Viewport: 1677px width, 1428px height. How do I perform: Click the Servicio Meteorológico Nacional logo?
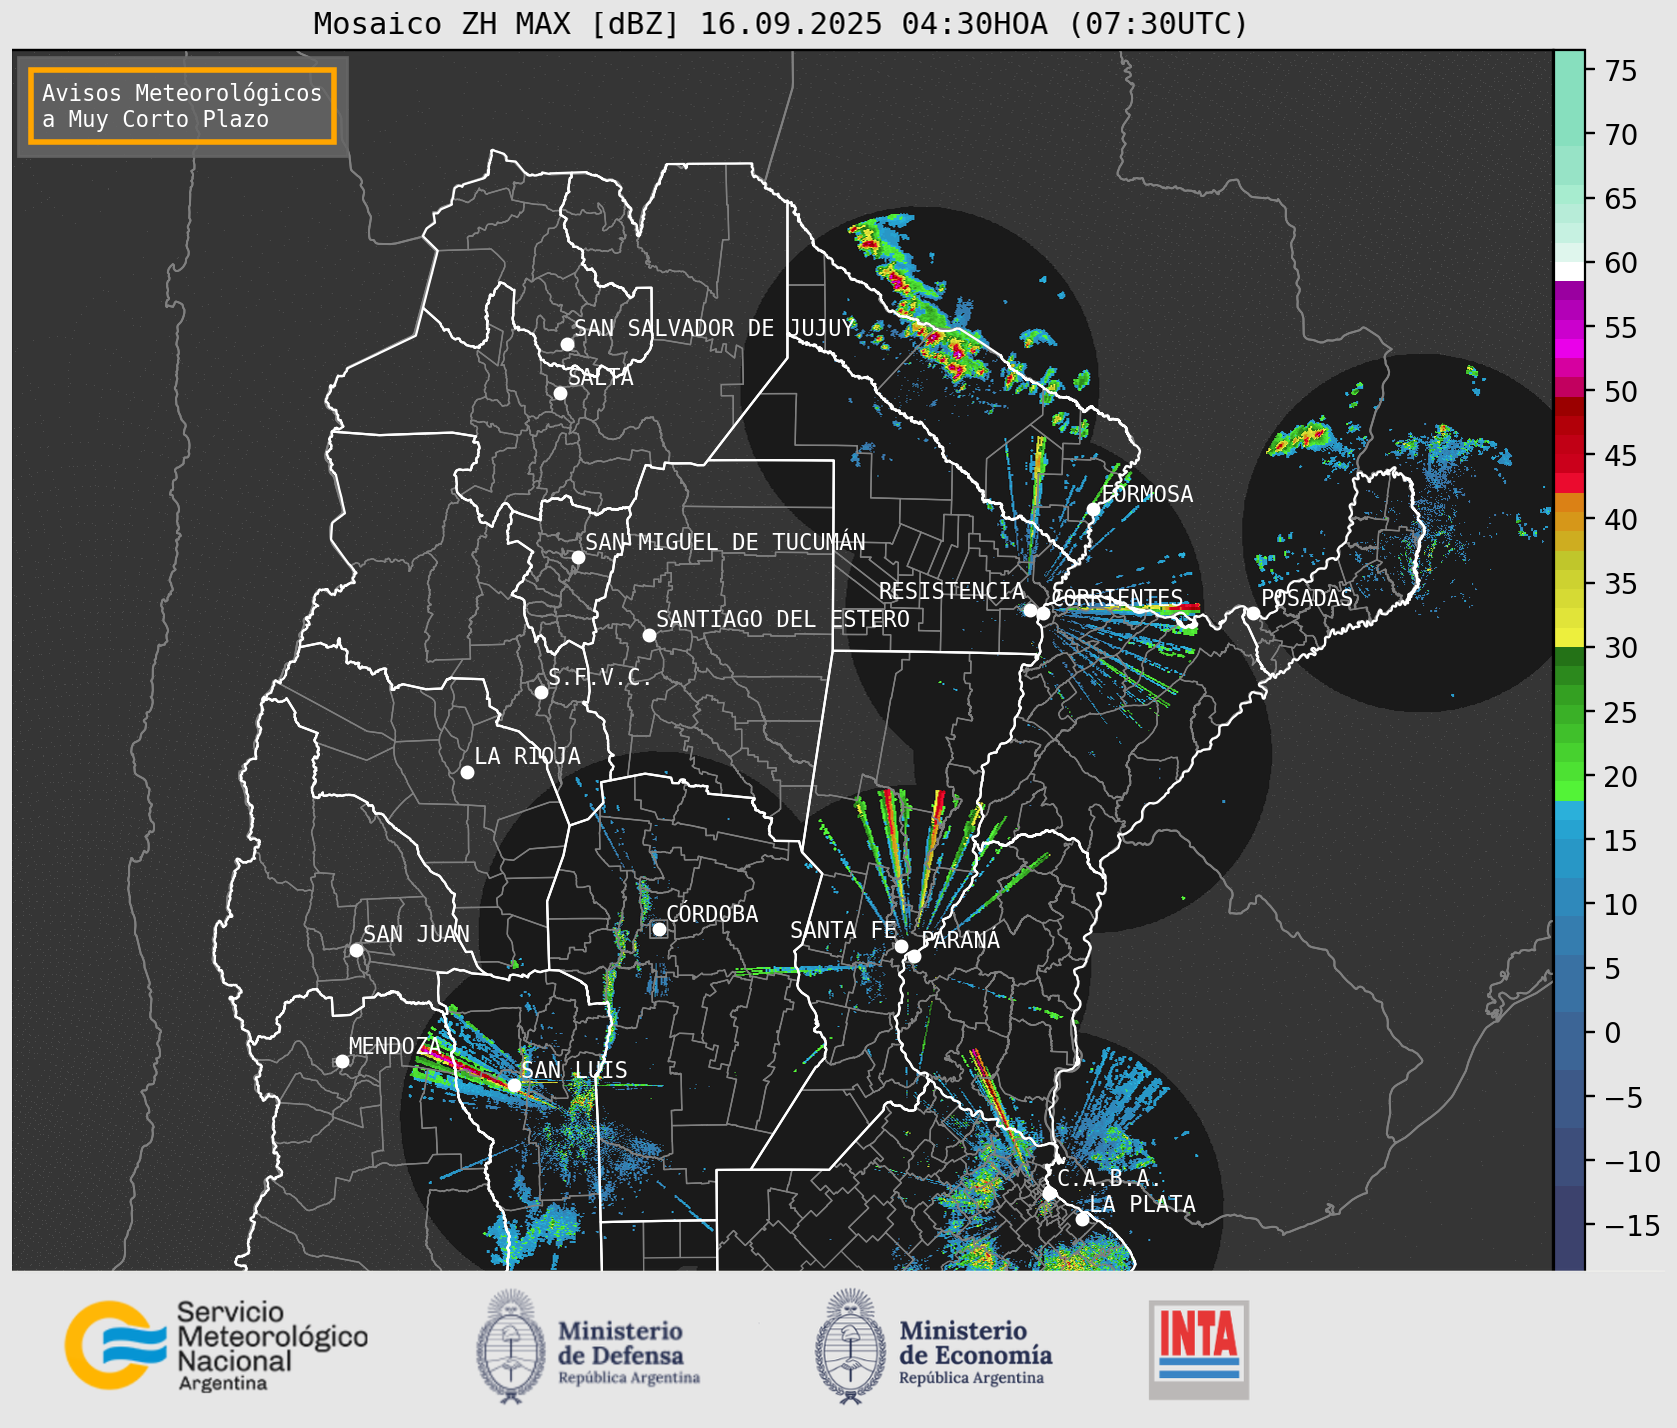217,1345
